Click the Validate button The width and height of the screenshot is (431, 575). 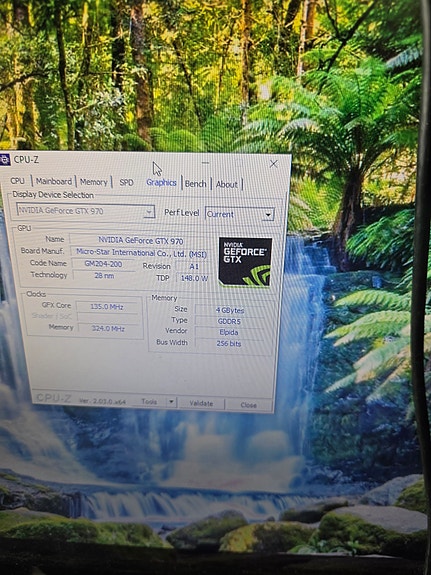[x=201, y=403]
